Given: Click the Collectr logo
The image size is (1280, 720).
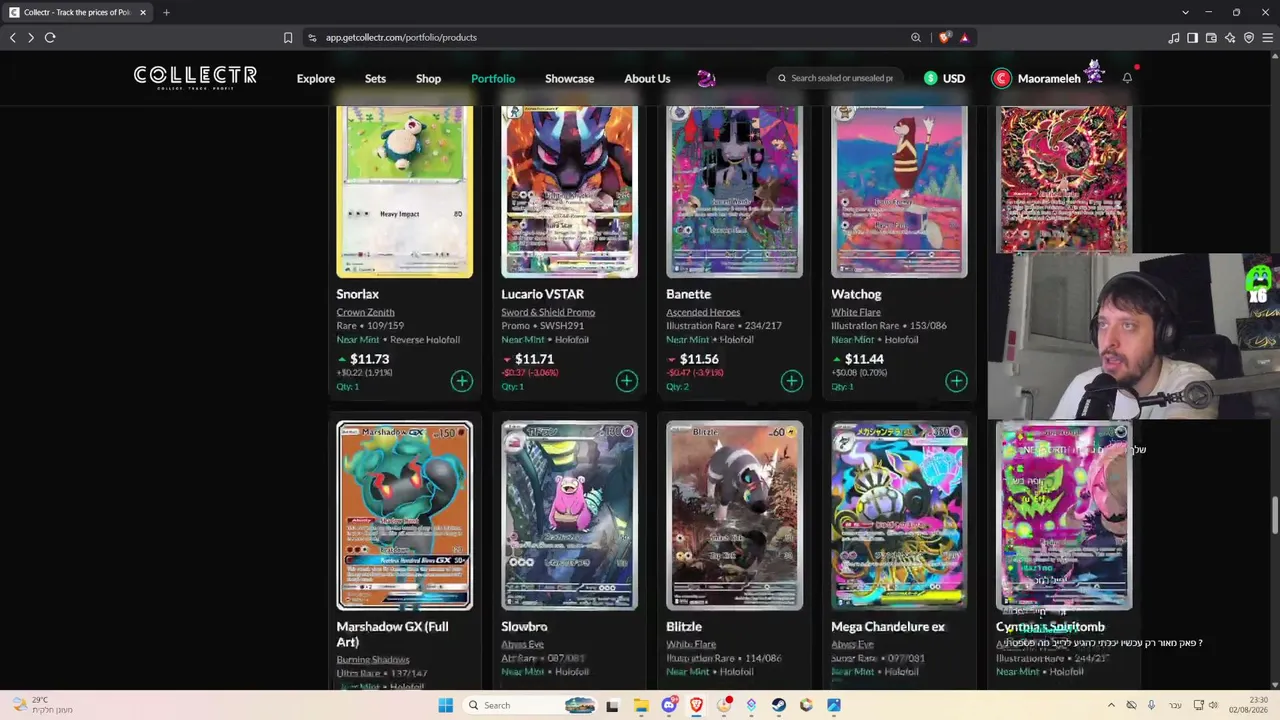Looking at the screenshot, I should point(196,78).
